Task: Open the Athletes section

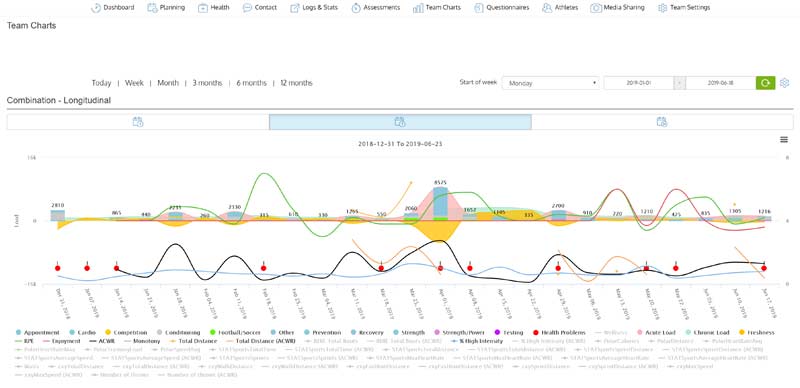Action: click(560, 8)
